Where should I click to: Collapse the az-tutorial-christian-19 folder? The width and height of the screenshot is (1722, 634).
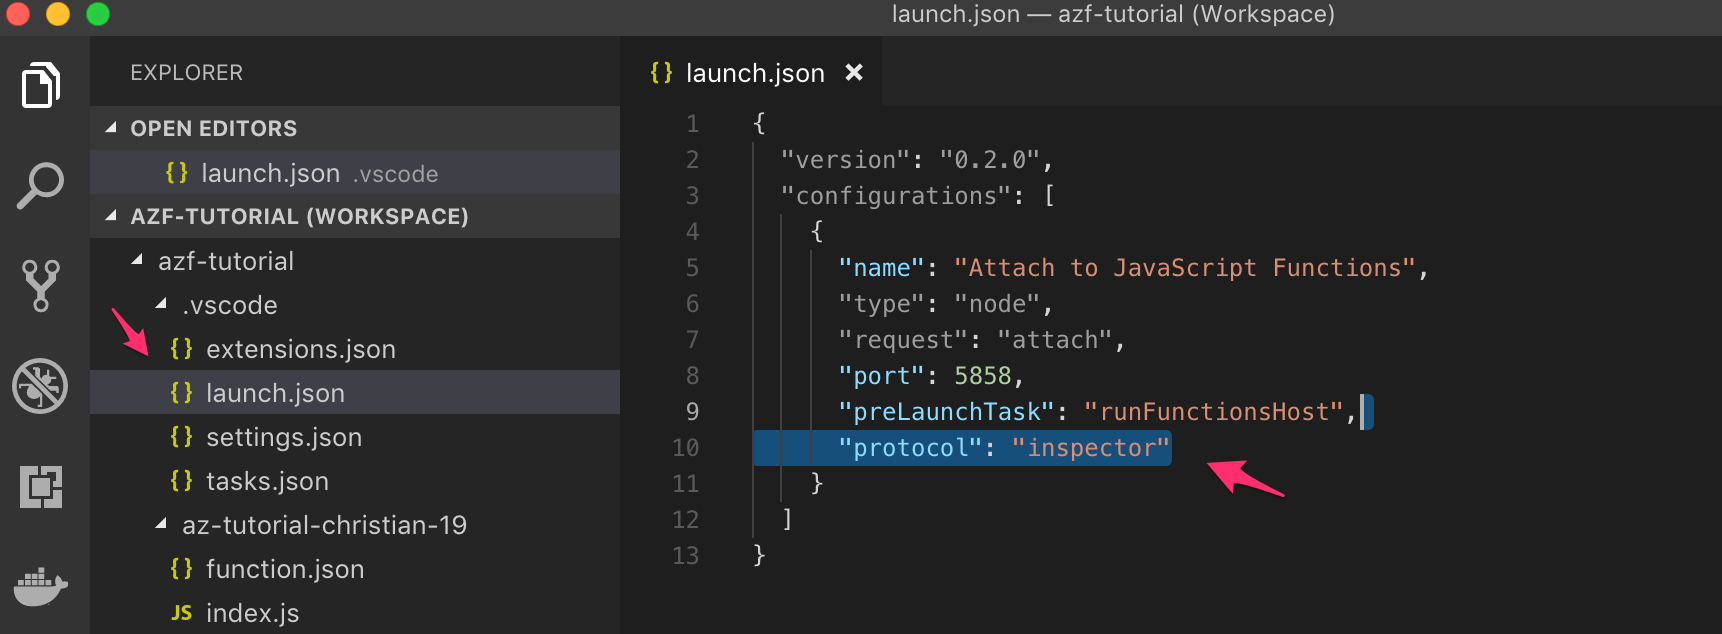click(x=161, y=524)
